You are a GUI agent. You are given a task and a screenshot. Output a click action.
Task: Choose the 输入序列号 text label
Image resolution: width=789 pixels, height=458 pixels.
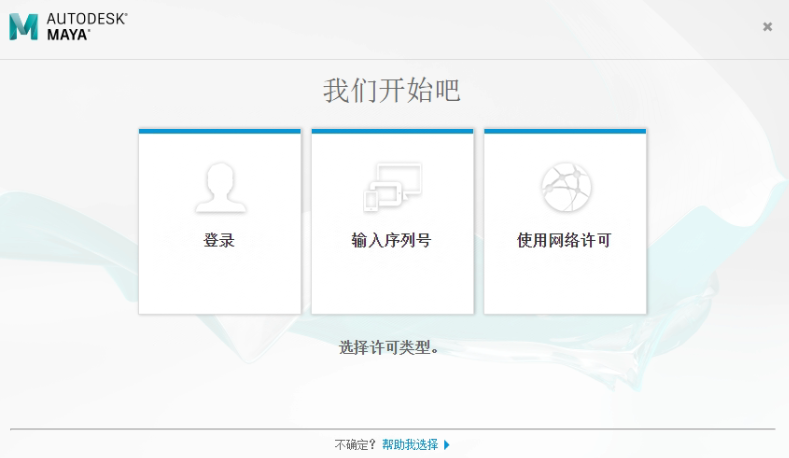coord(391,241)
